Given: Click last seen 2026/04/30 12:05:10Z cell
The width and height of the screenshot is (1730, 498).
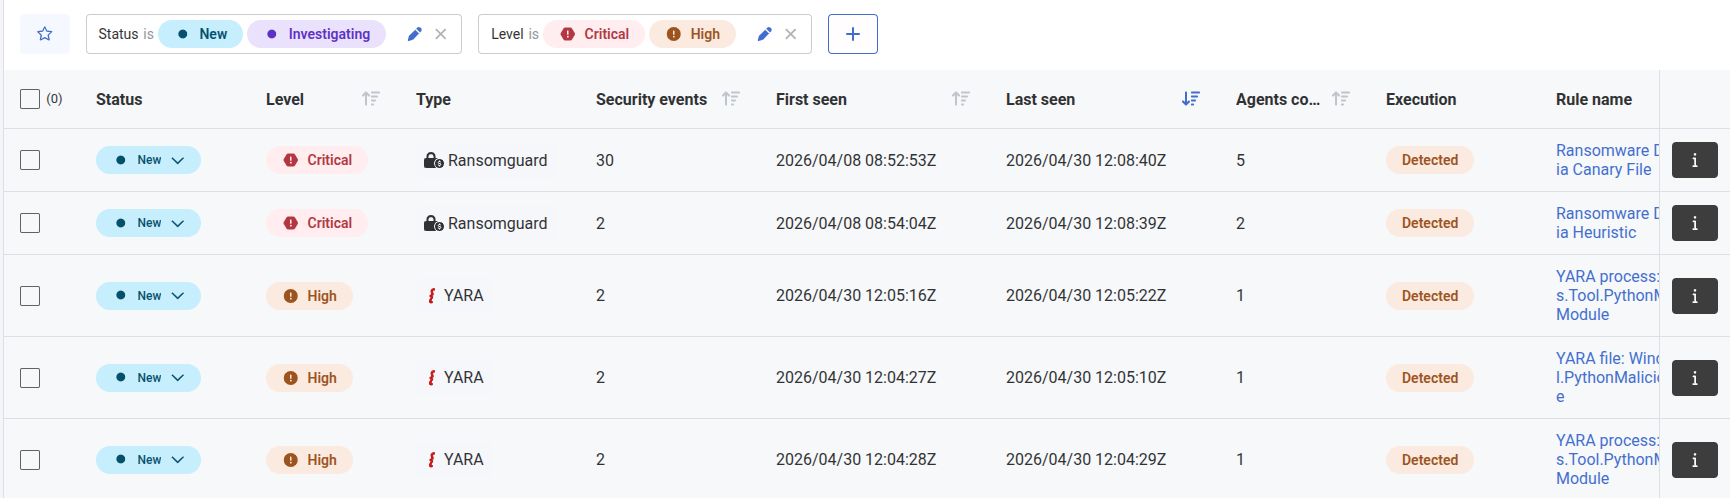Looking at the screenshot, I should click(1086, 378).
